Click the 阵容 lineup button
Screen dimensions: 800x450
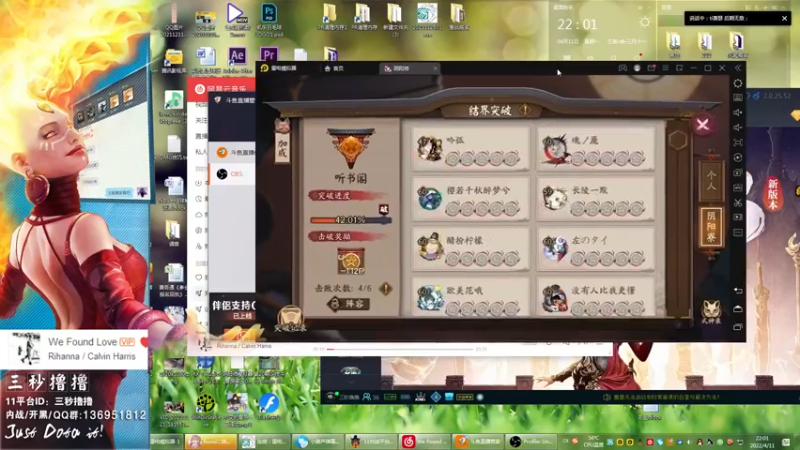point(349,304)
